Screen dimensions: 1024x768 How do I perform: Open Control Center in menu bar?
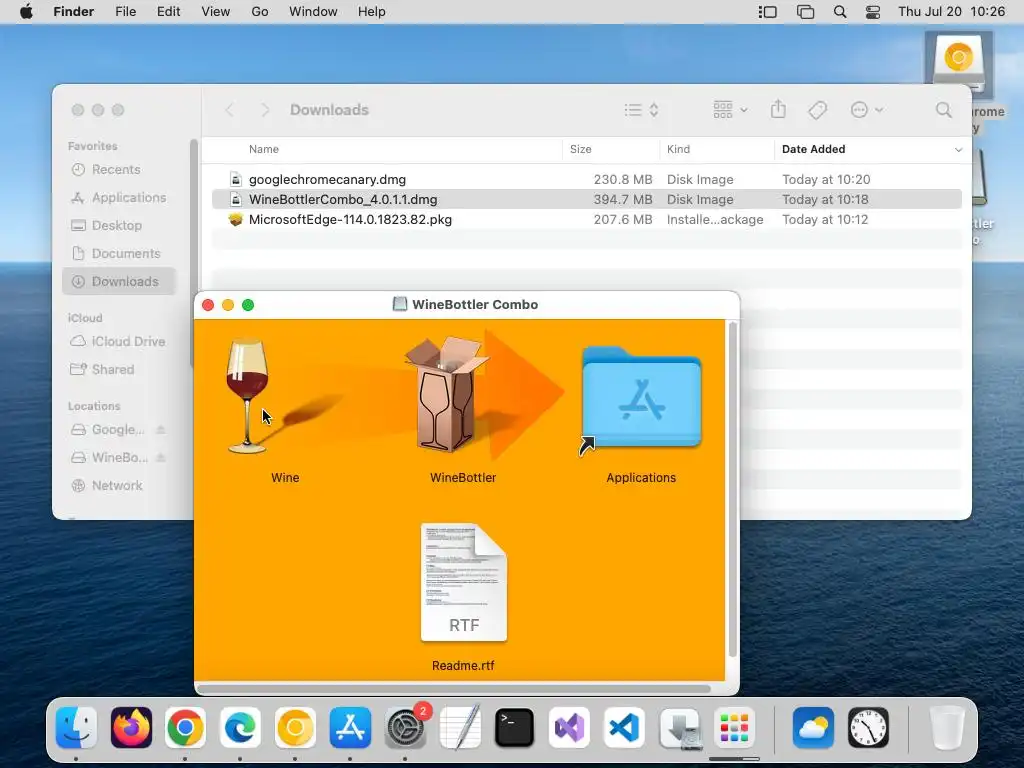pos(872,12)
